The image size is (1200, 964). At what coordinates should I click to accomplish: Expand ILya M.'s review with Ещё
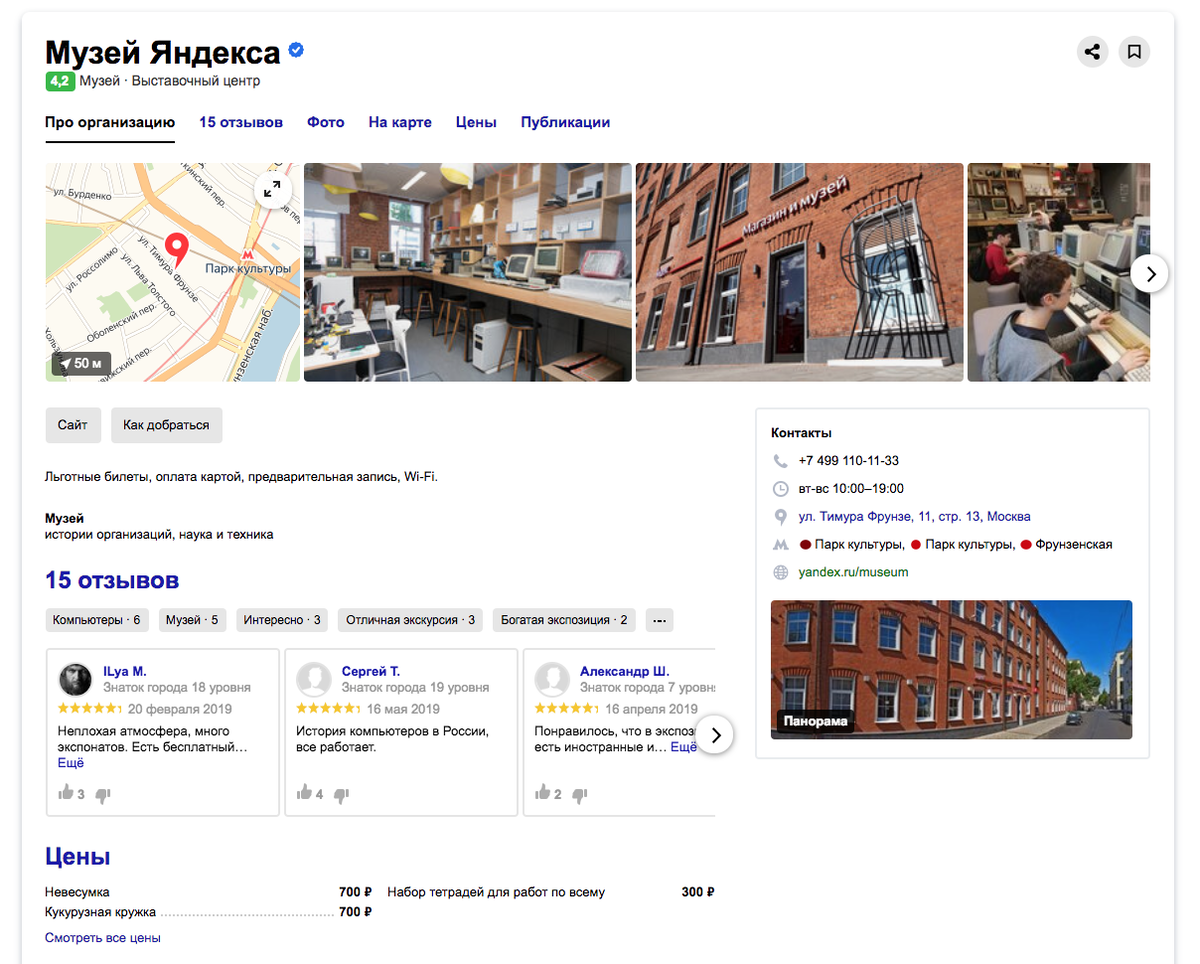71,762
